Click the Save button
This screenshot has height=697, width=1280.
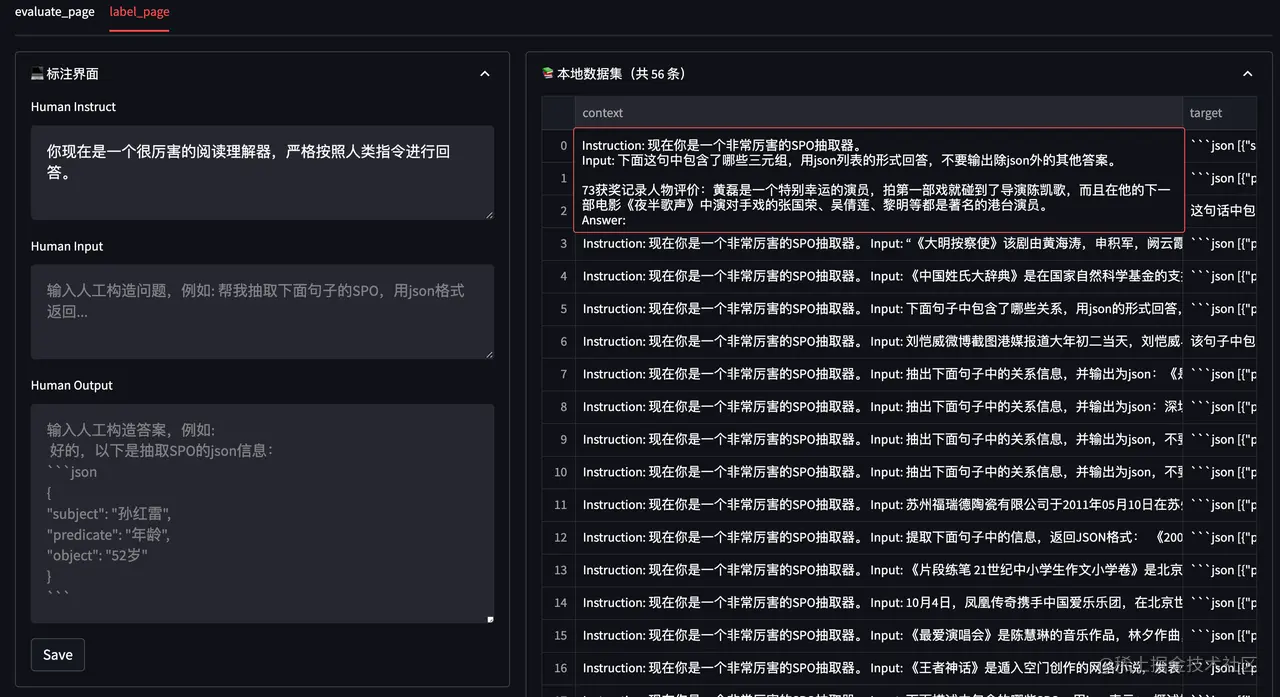(58, 655)
